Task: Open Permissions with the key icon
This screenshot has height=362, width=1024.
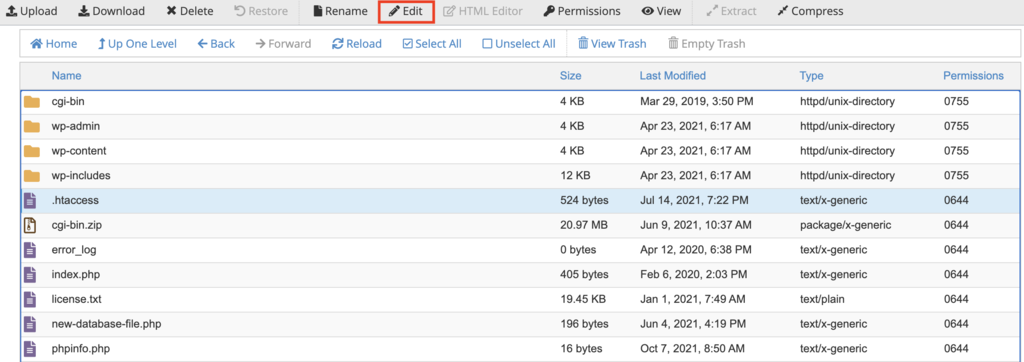Action: (582, 11)
